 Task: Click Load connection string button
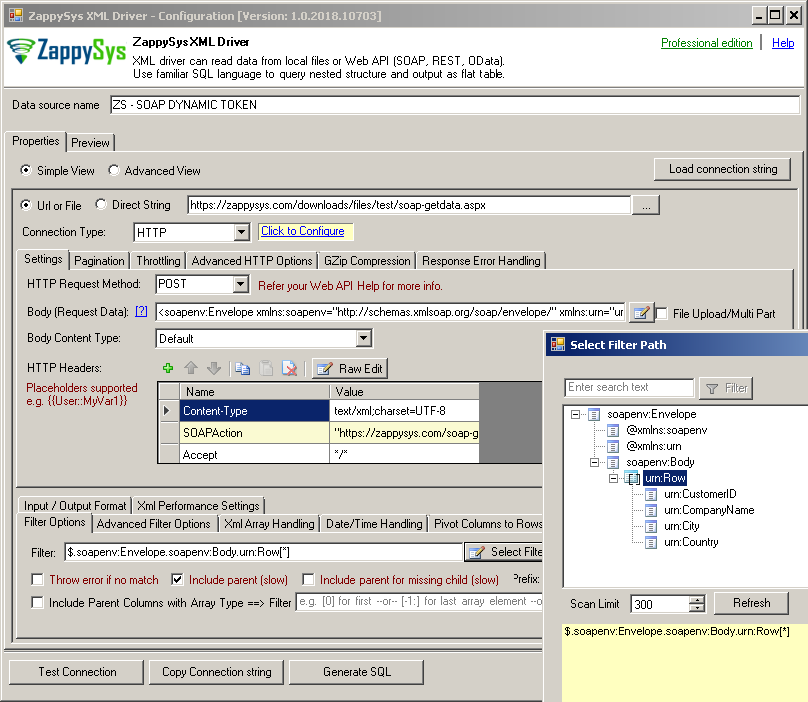722,169
